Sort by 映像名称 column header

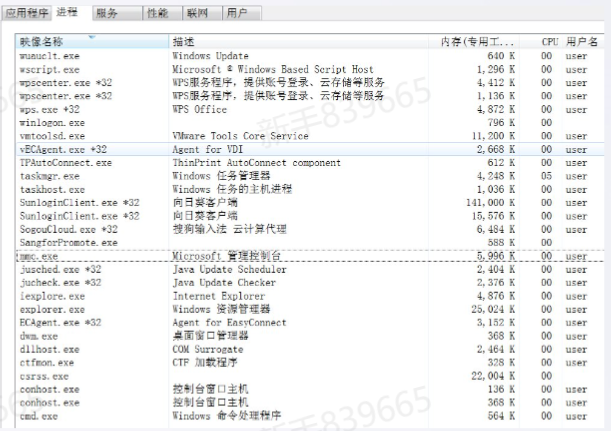coord(92,41)
